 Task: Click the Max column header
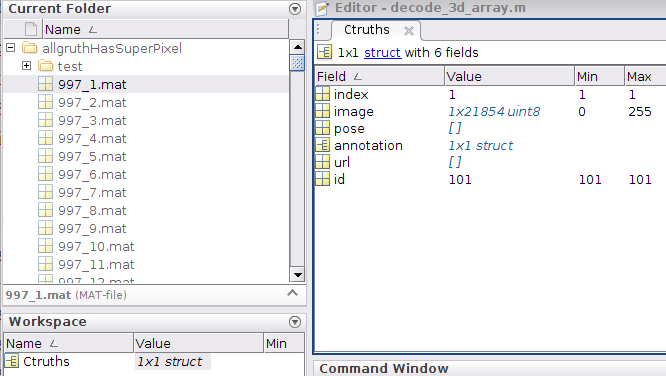click(645, 76)
